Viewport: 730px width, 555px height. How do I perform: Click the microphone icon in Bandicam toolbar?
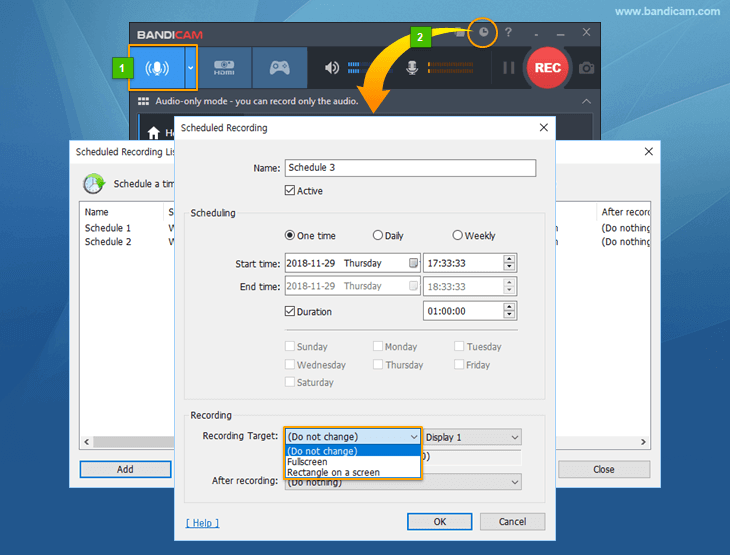click(412, 68)
